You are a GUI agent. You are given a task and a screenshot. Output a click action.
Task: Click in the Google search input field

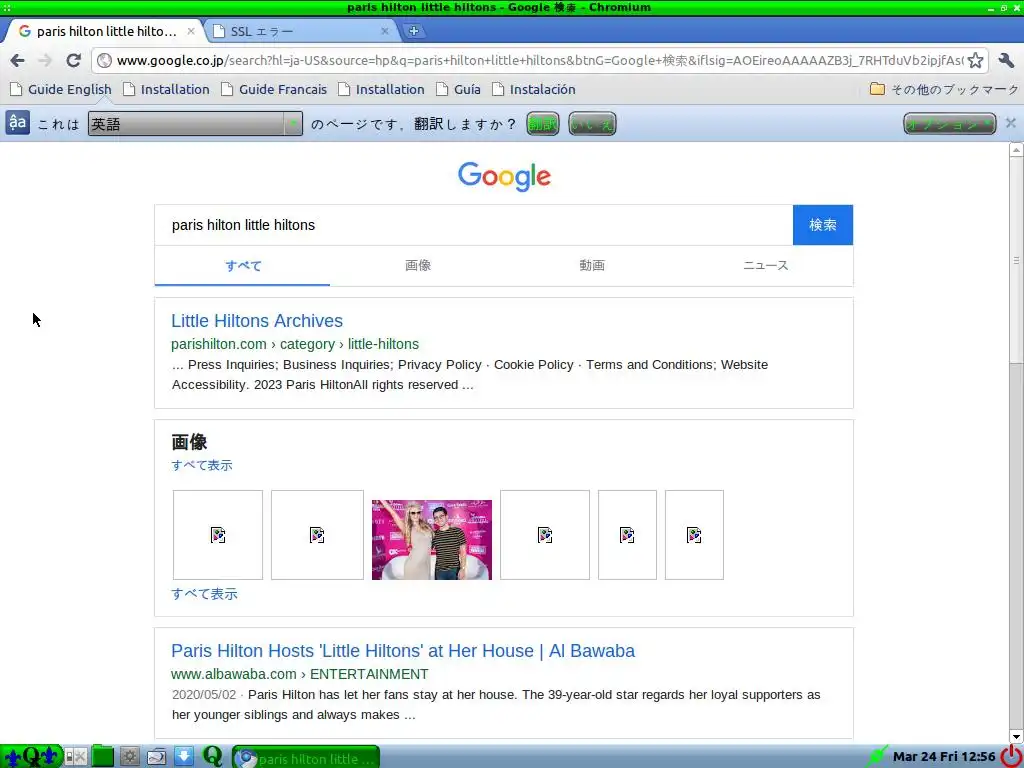pyautogui.click(x=473, y=225)
